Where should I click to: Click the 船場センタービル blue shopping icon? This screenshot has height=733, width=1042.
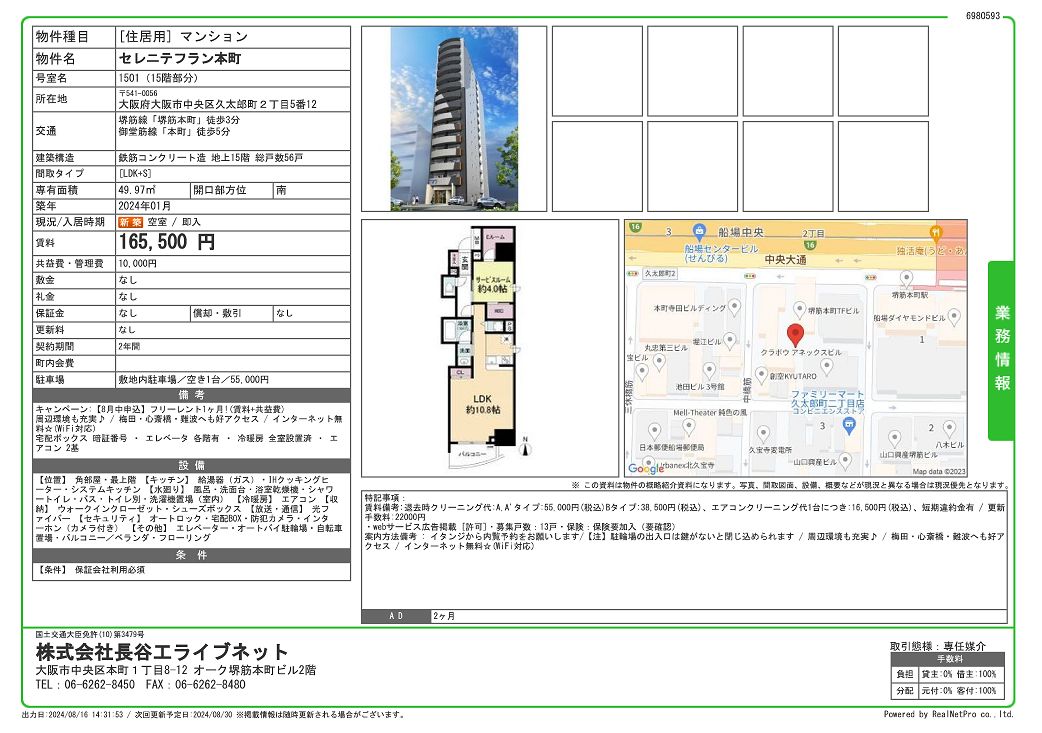(x=698, y=233)
